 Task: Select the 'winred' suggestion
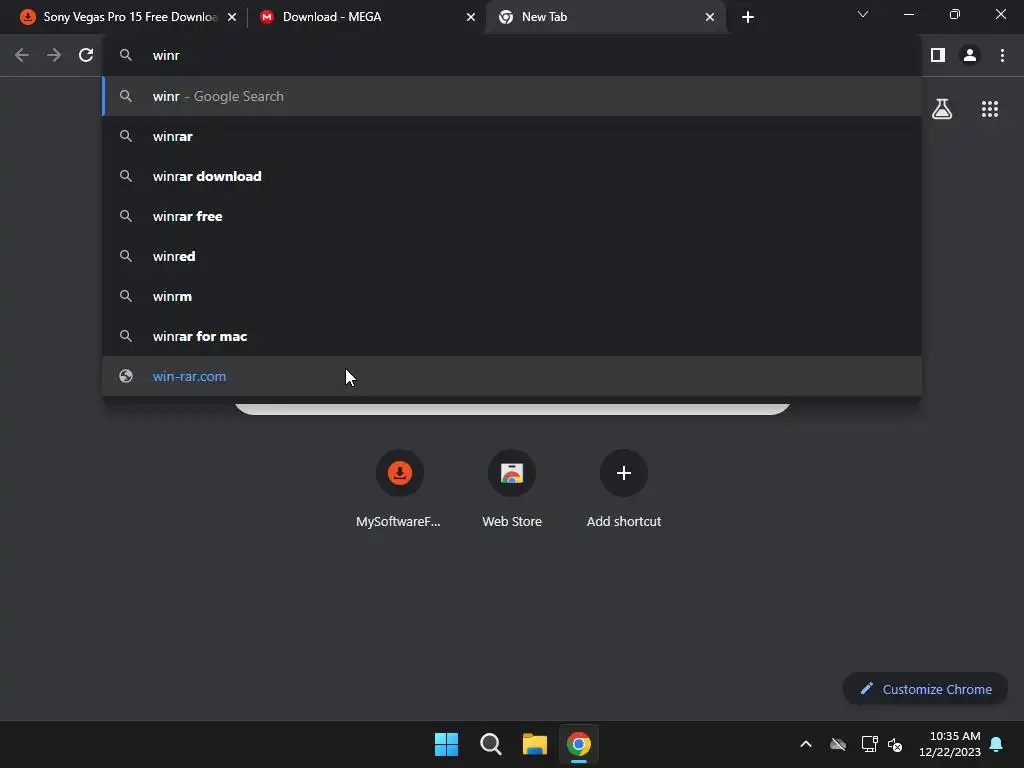(513, 256)
